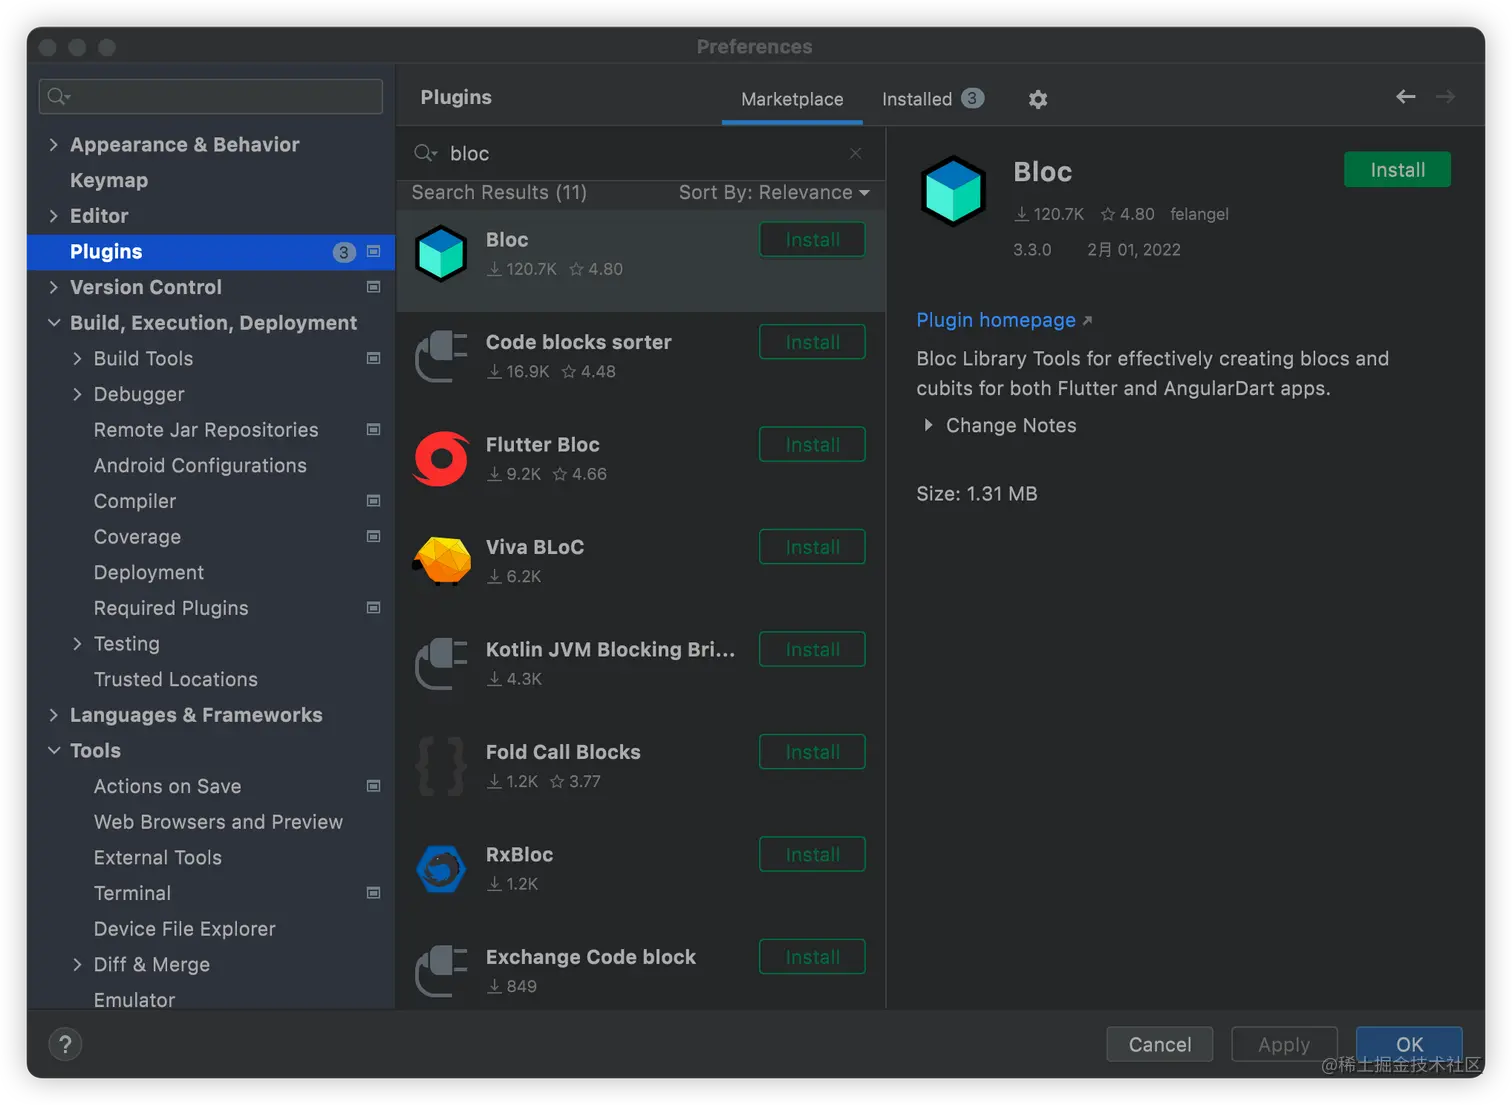Select Keymap in settings tree
The height and width of the screenshot is (1105, 1512).
point(109,181)
